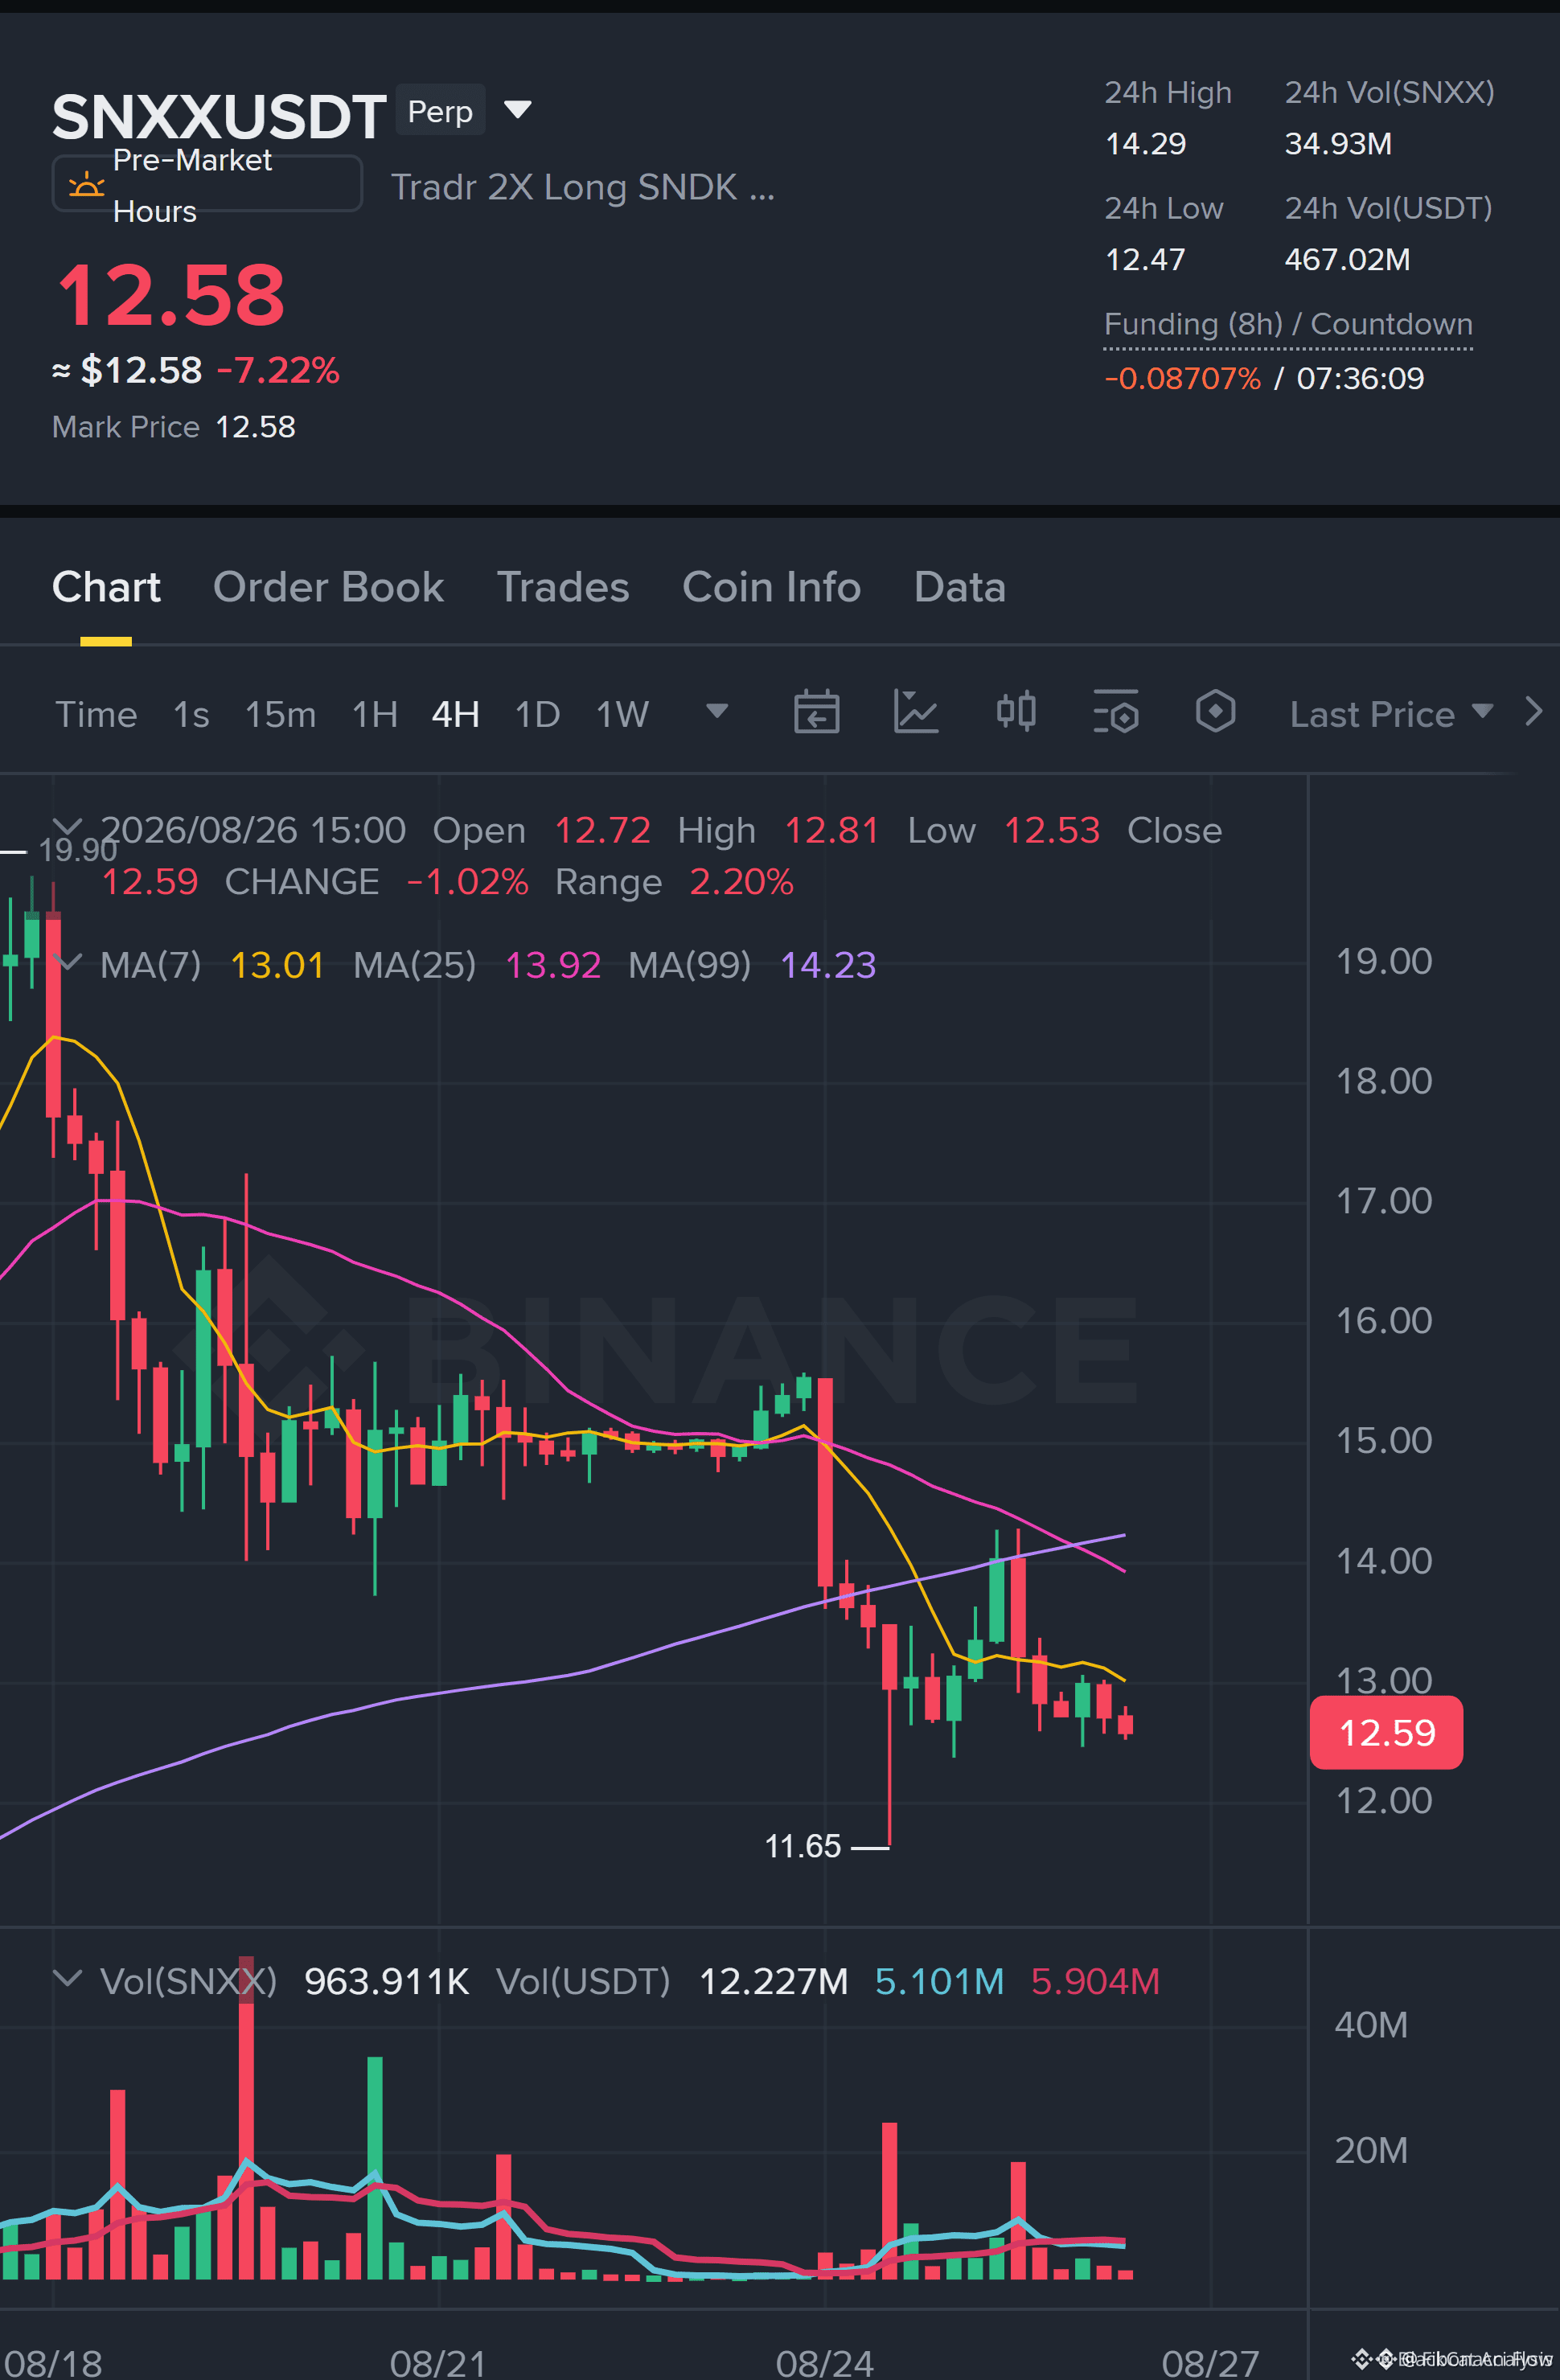
Task: Switch to the Order Book tab
Action: [x=328, y=587]
